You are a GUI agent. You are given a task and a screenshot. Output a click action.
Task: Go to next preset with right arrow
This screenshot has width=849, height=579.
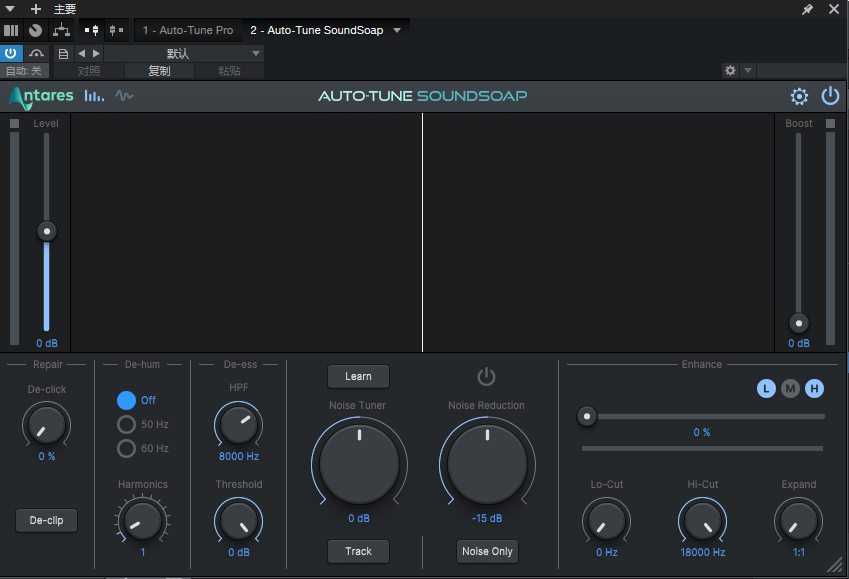96,53
